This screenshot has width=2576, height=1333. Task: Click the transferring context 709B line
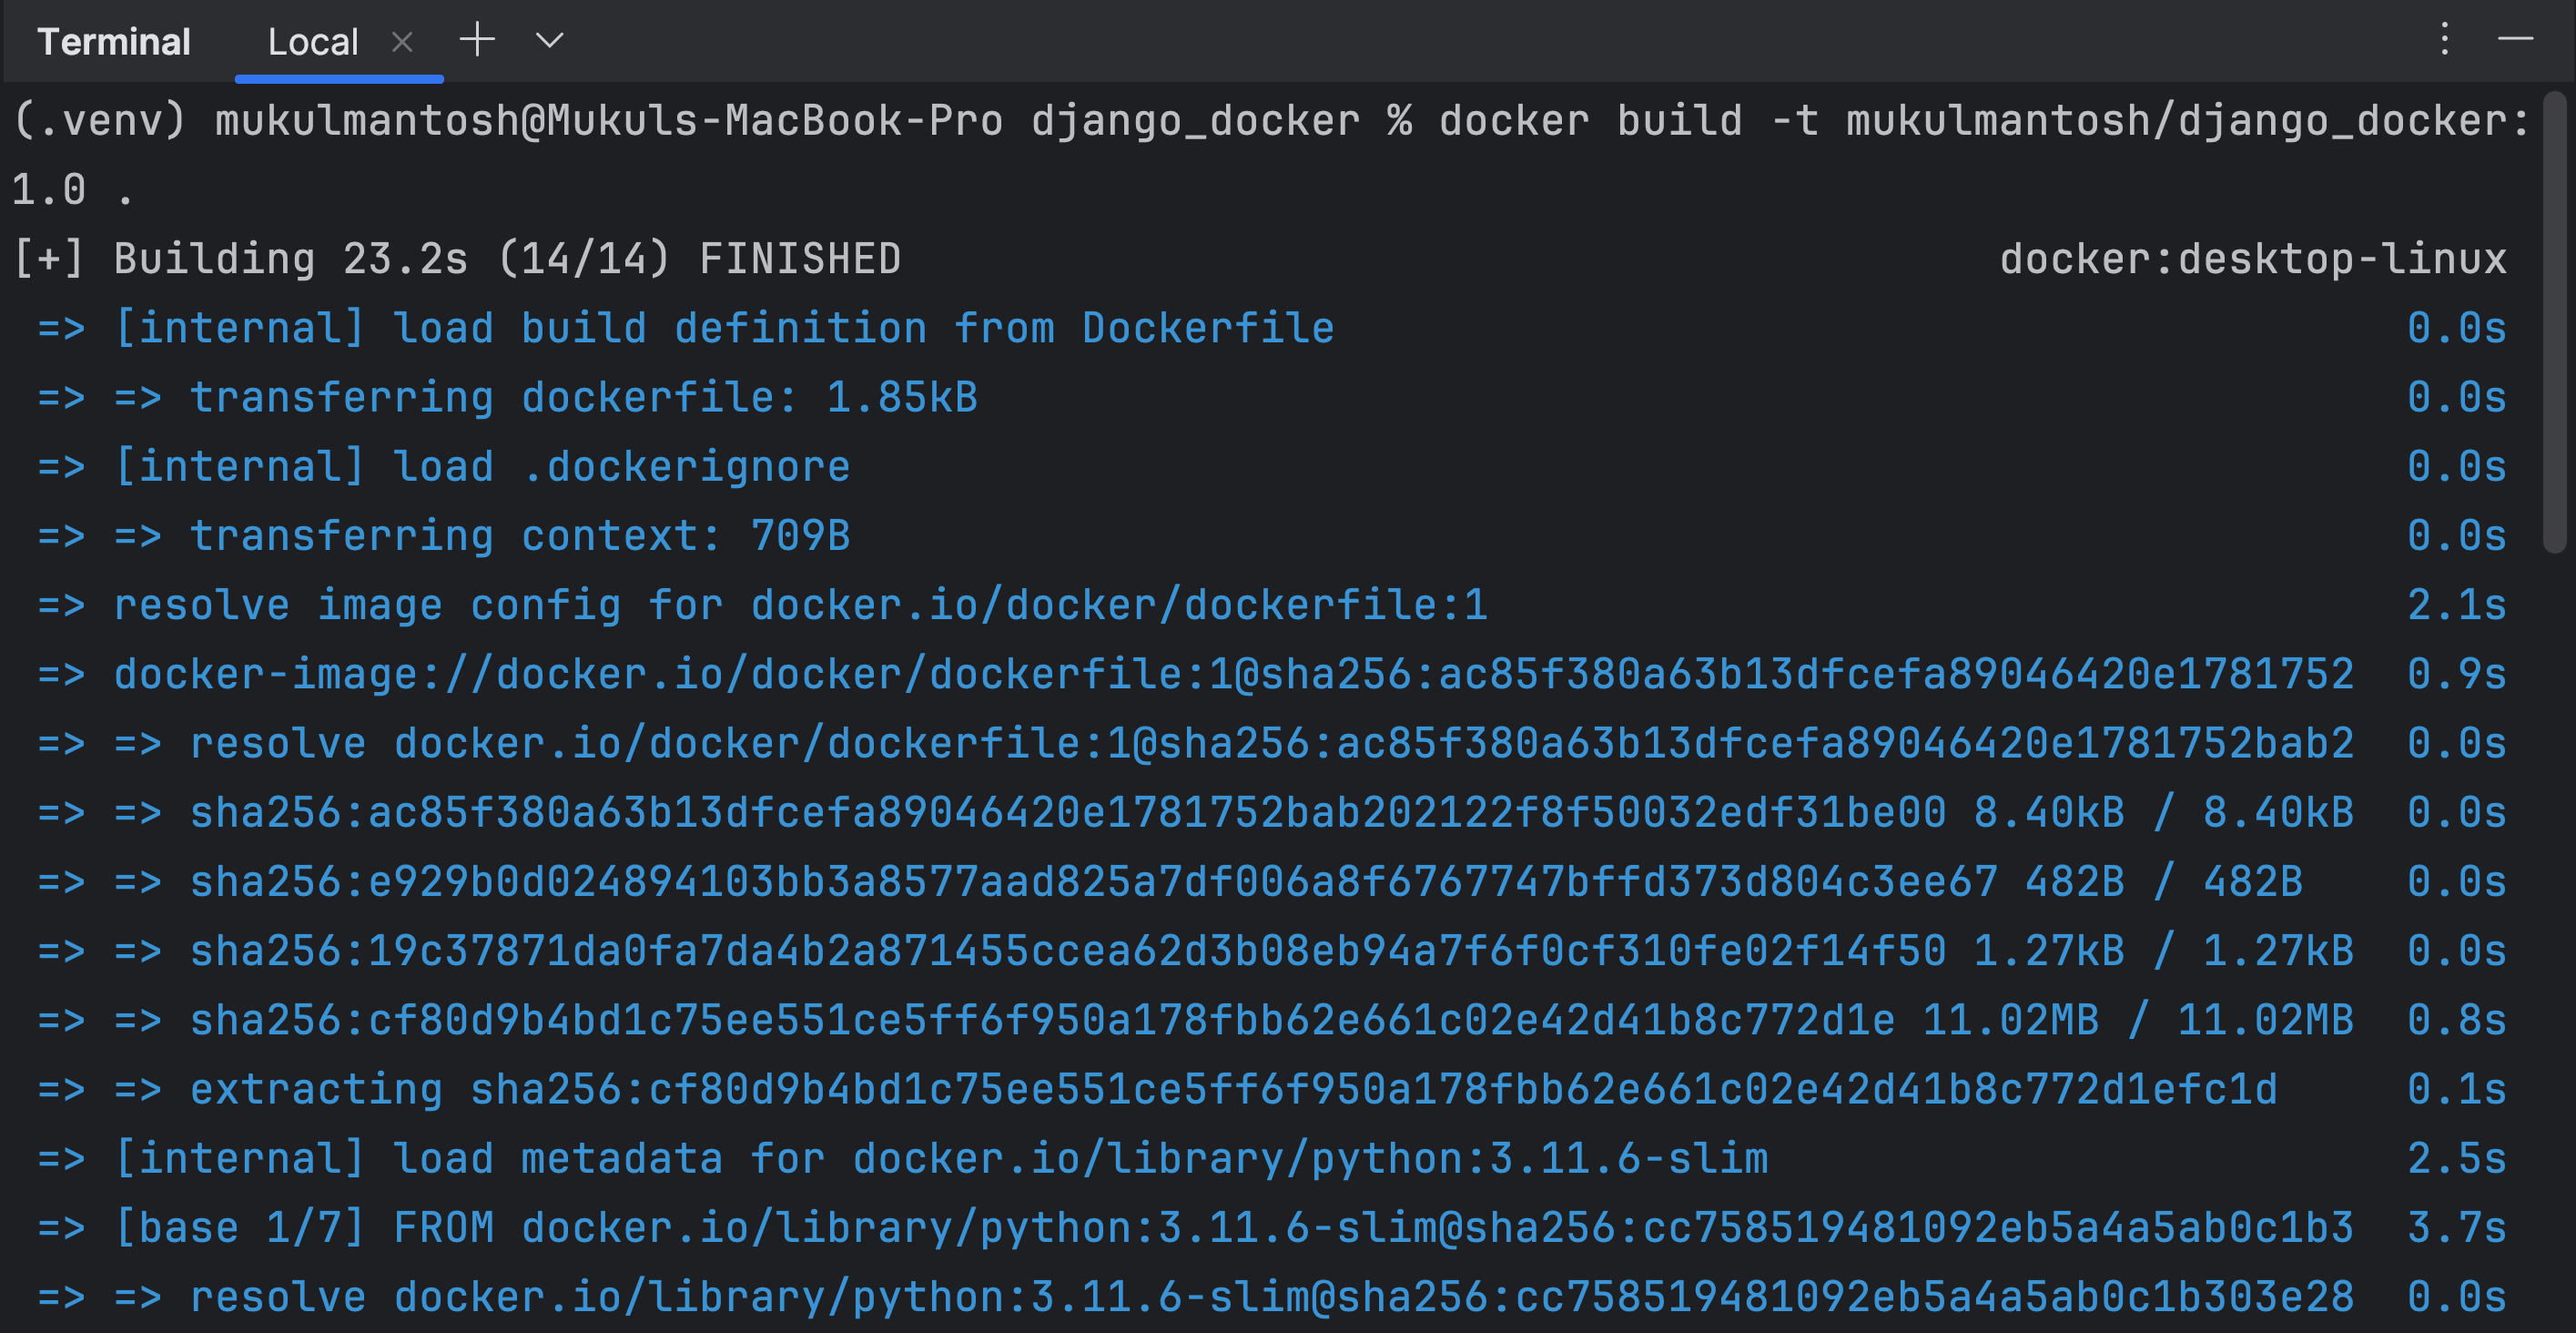520,536
